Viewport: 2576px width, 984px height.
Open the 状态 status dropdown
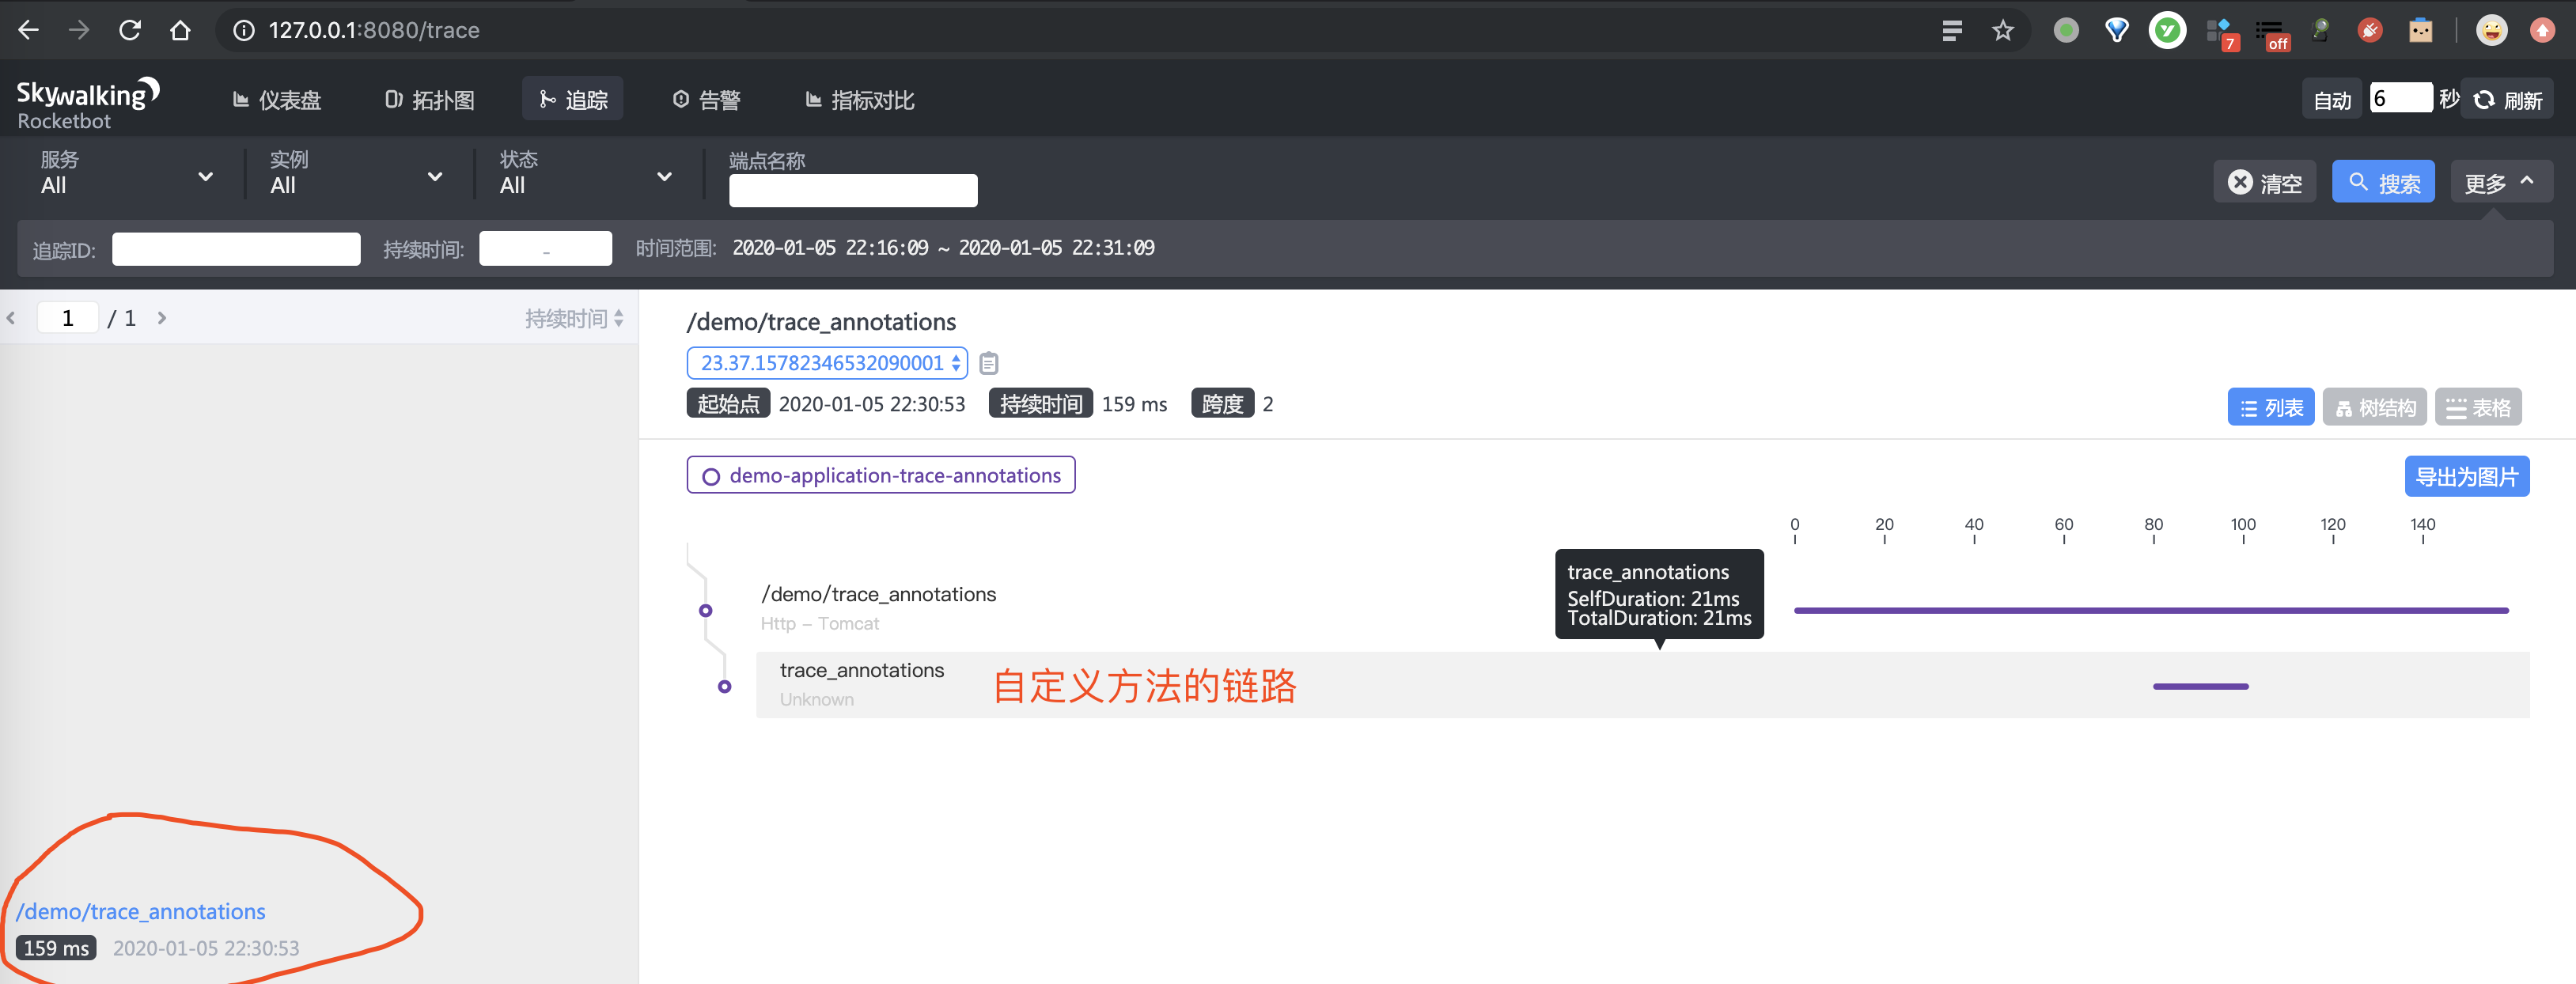[586, 175]
